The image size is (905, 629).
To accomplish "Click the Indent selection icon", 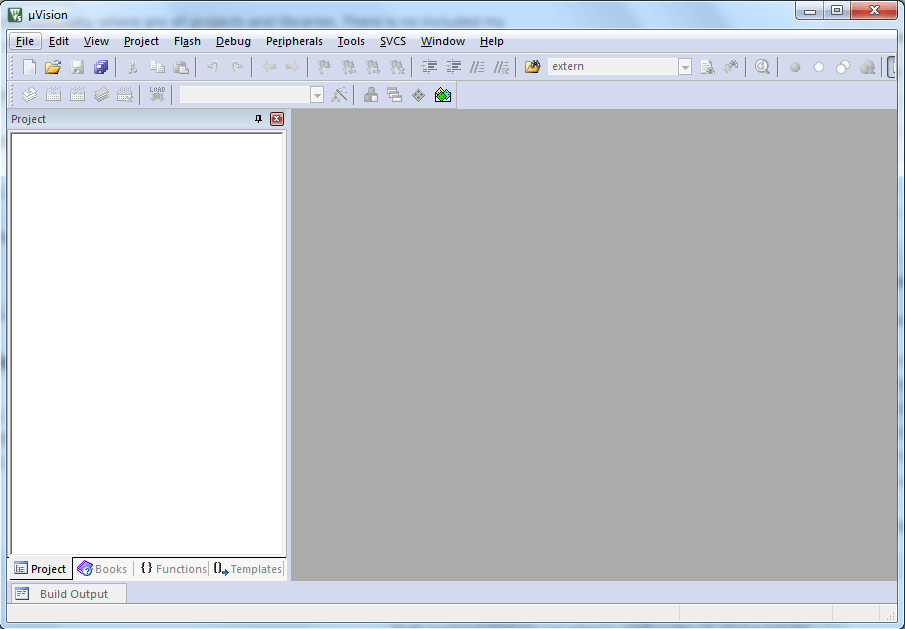I will tap(429, 67).
